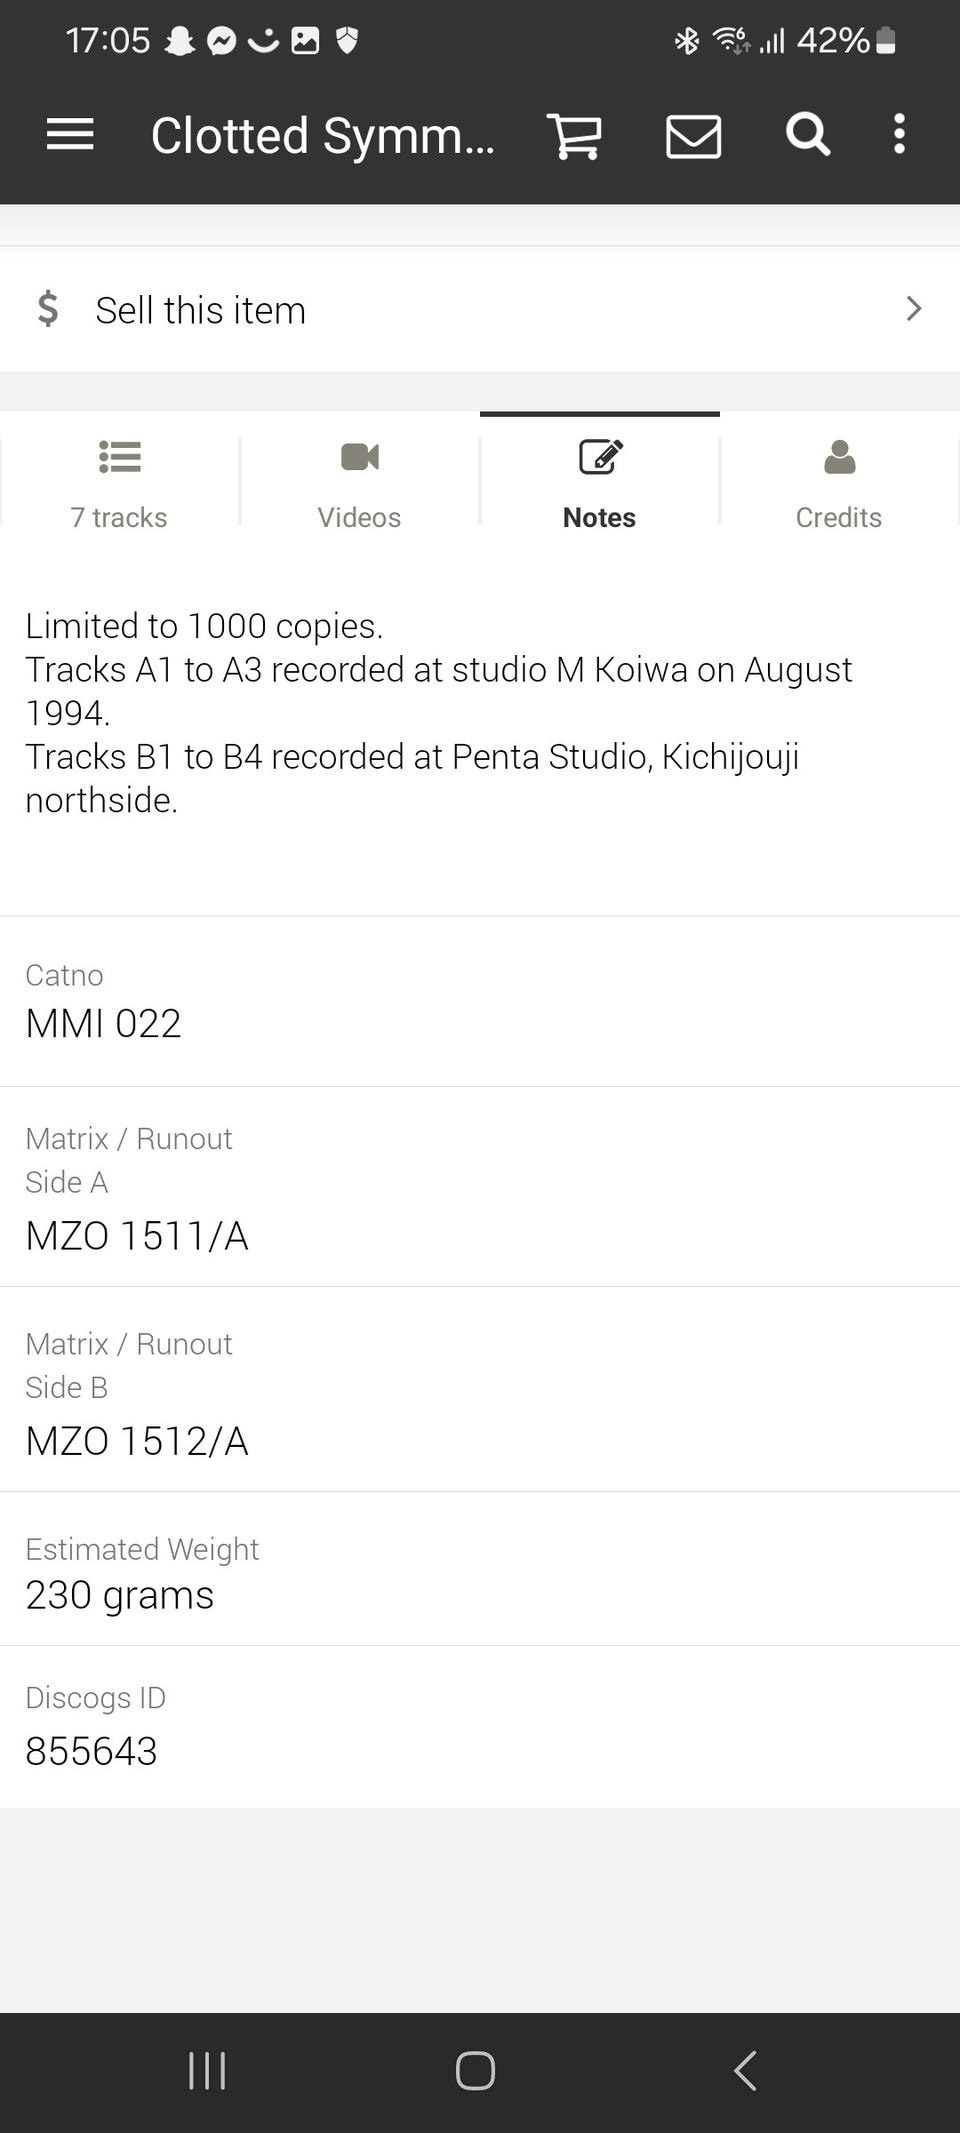Show the Credits tab
This screenshot has width=960, height=2133.
tap(839, 483)
